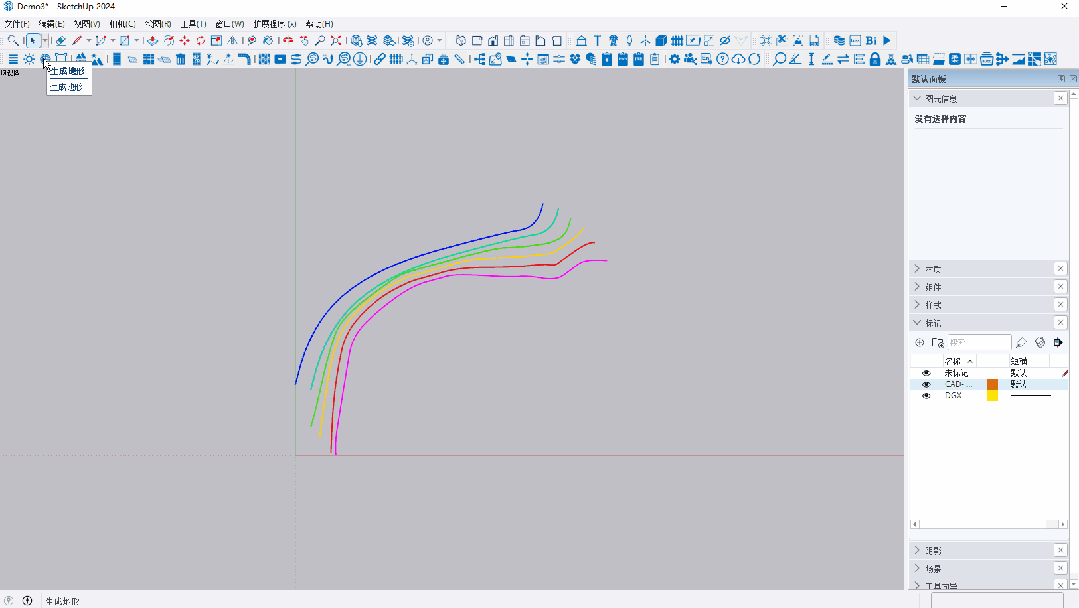Hide the DGX tag with eye icon
Image resolution: width=1079 pixels, height=608 pixels.
(x=926, y=396)
